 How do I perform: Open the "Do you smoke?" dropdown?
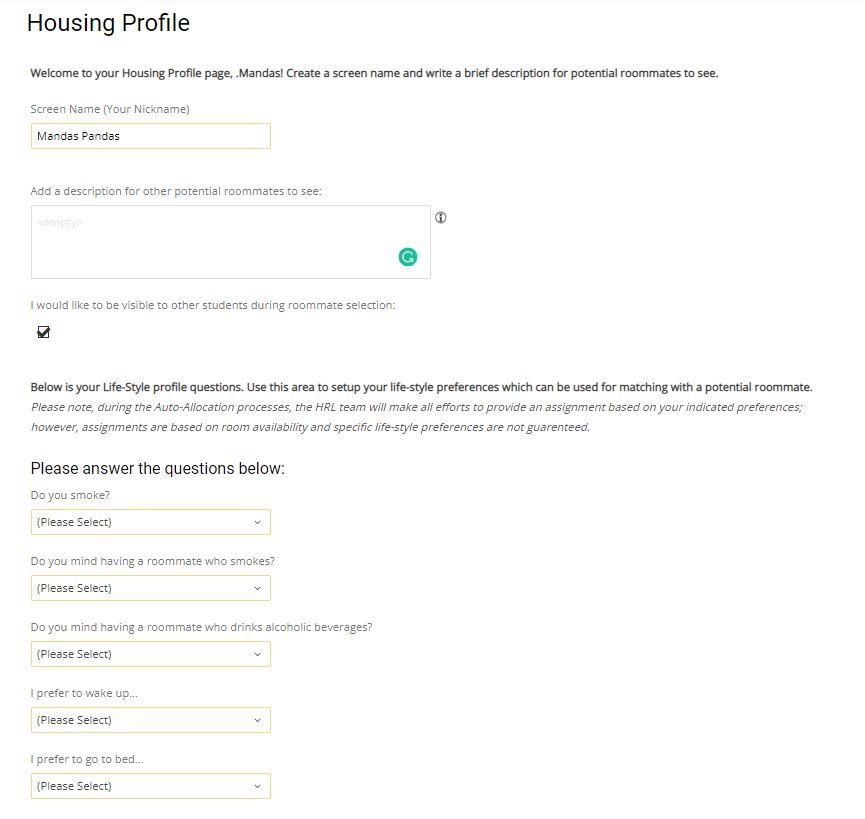click(x=150, y=521)
